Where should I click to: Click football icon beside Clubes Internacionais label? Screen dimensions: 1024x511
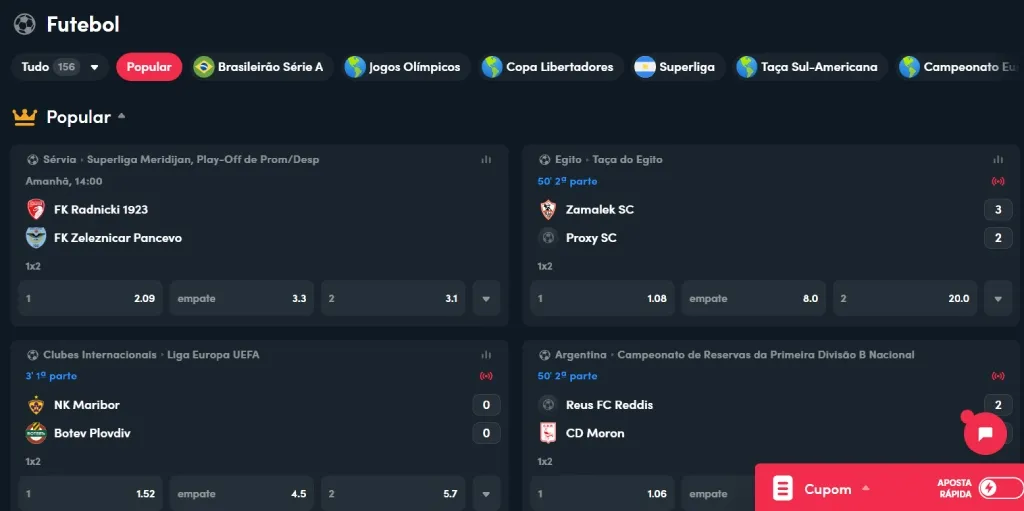[x=33, y=355]
